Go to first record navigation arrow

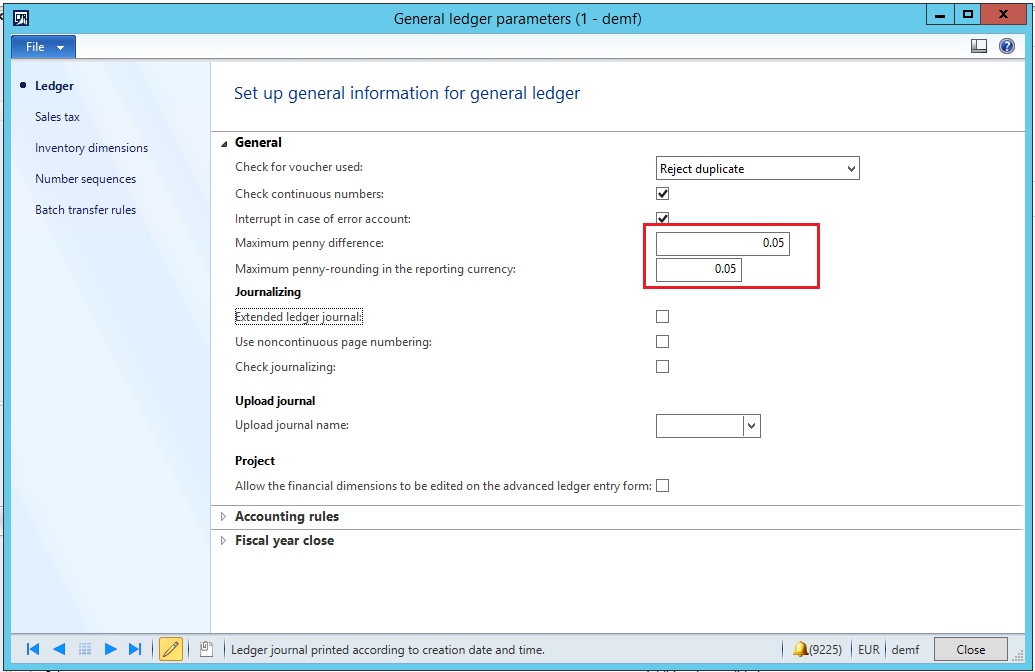(x=32, y=649)
